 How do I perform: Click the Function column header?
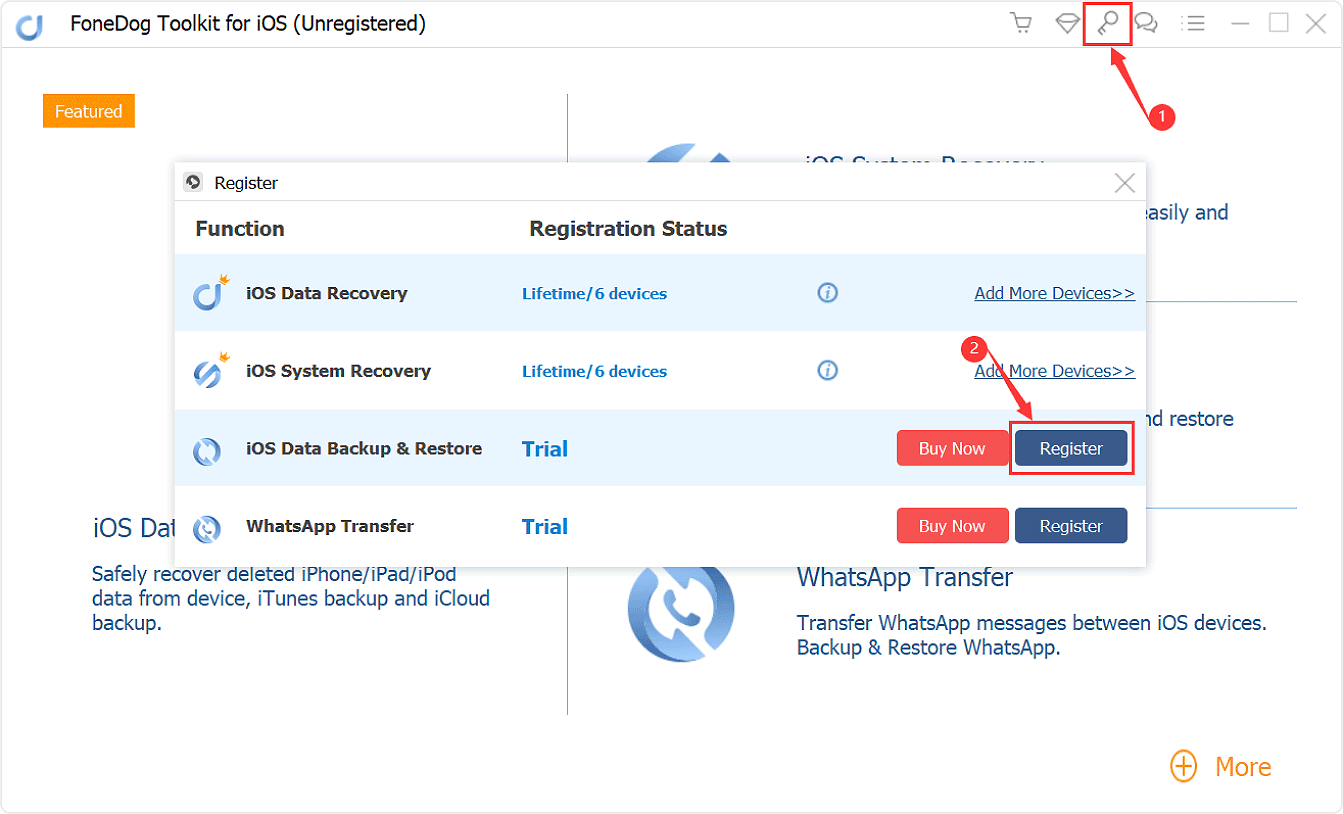pos(240,229)
